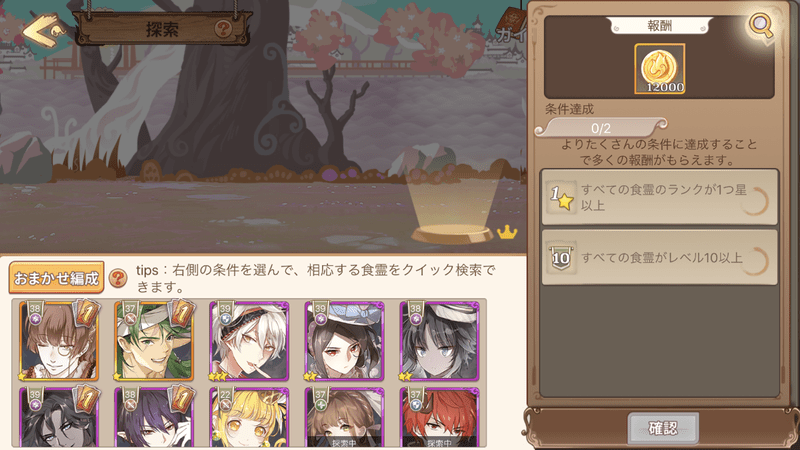Open help next to 探索 title
The image size is (800, 450).
[223, 29]
